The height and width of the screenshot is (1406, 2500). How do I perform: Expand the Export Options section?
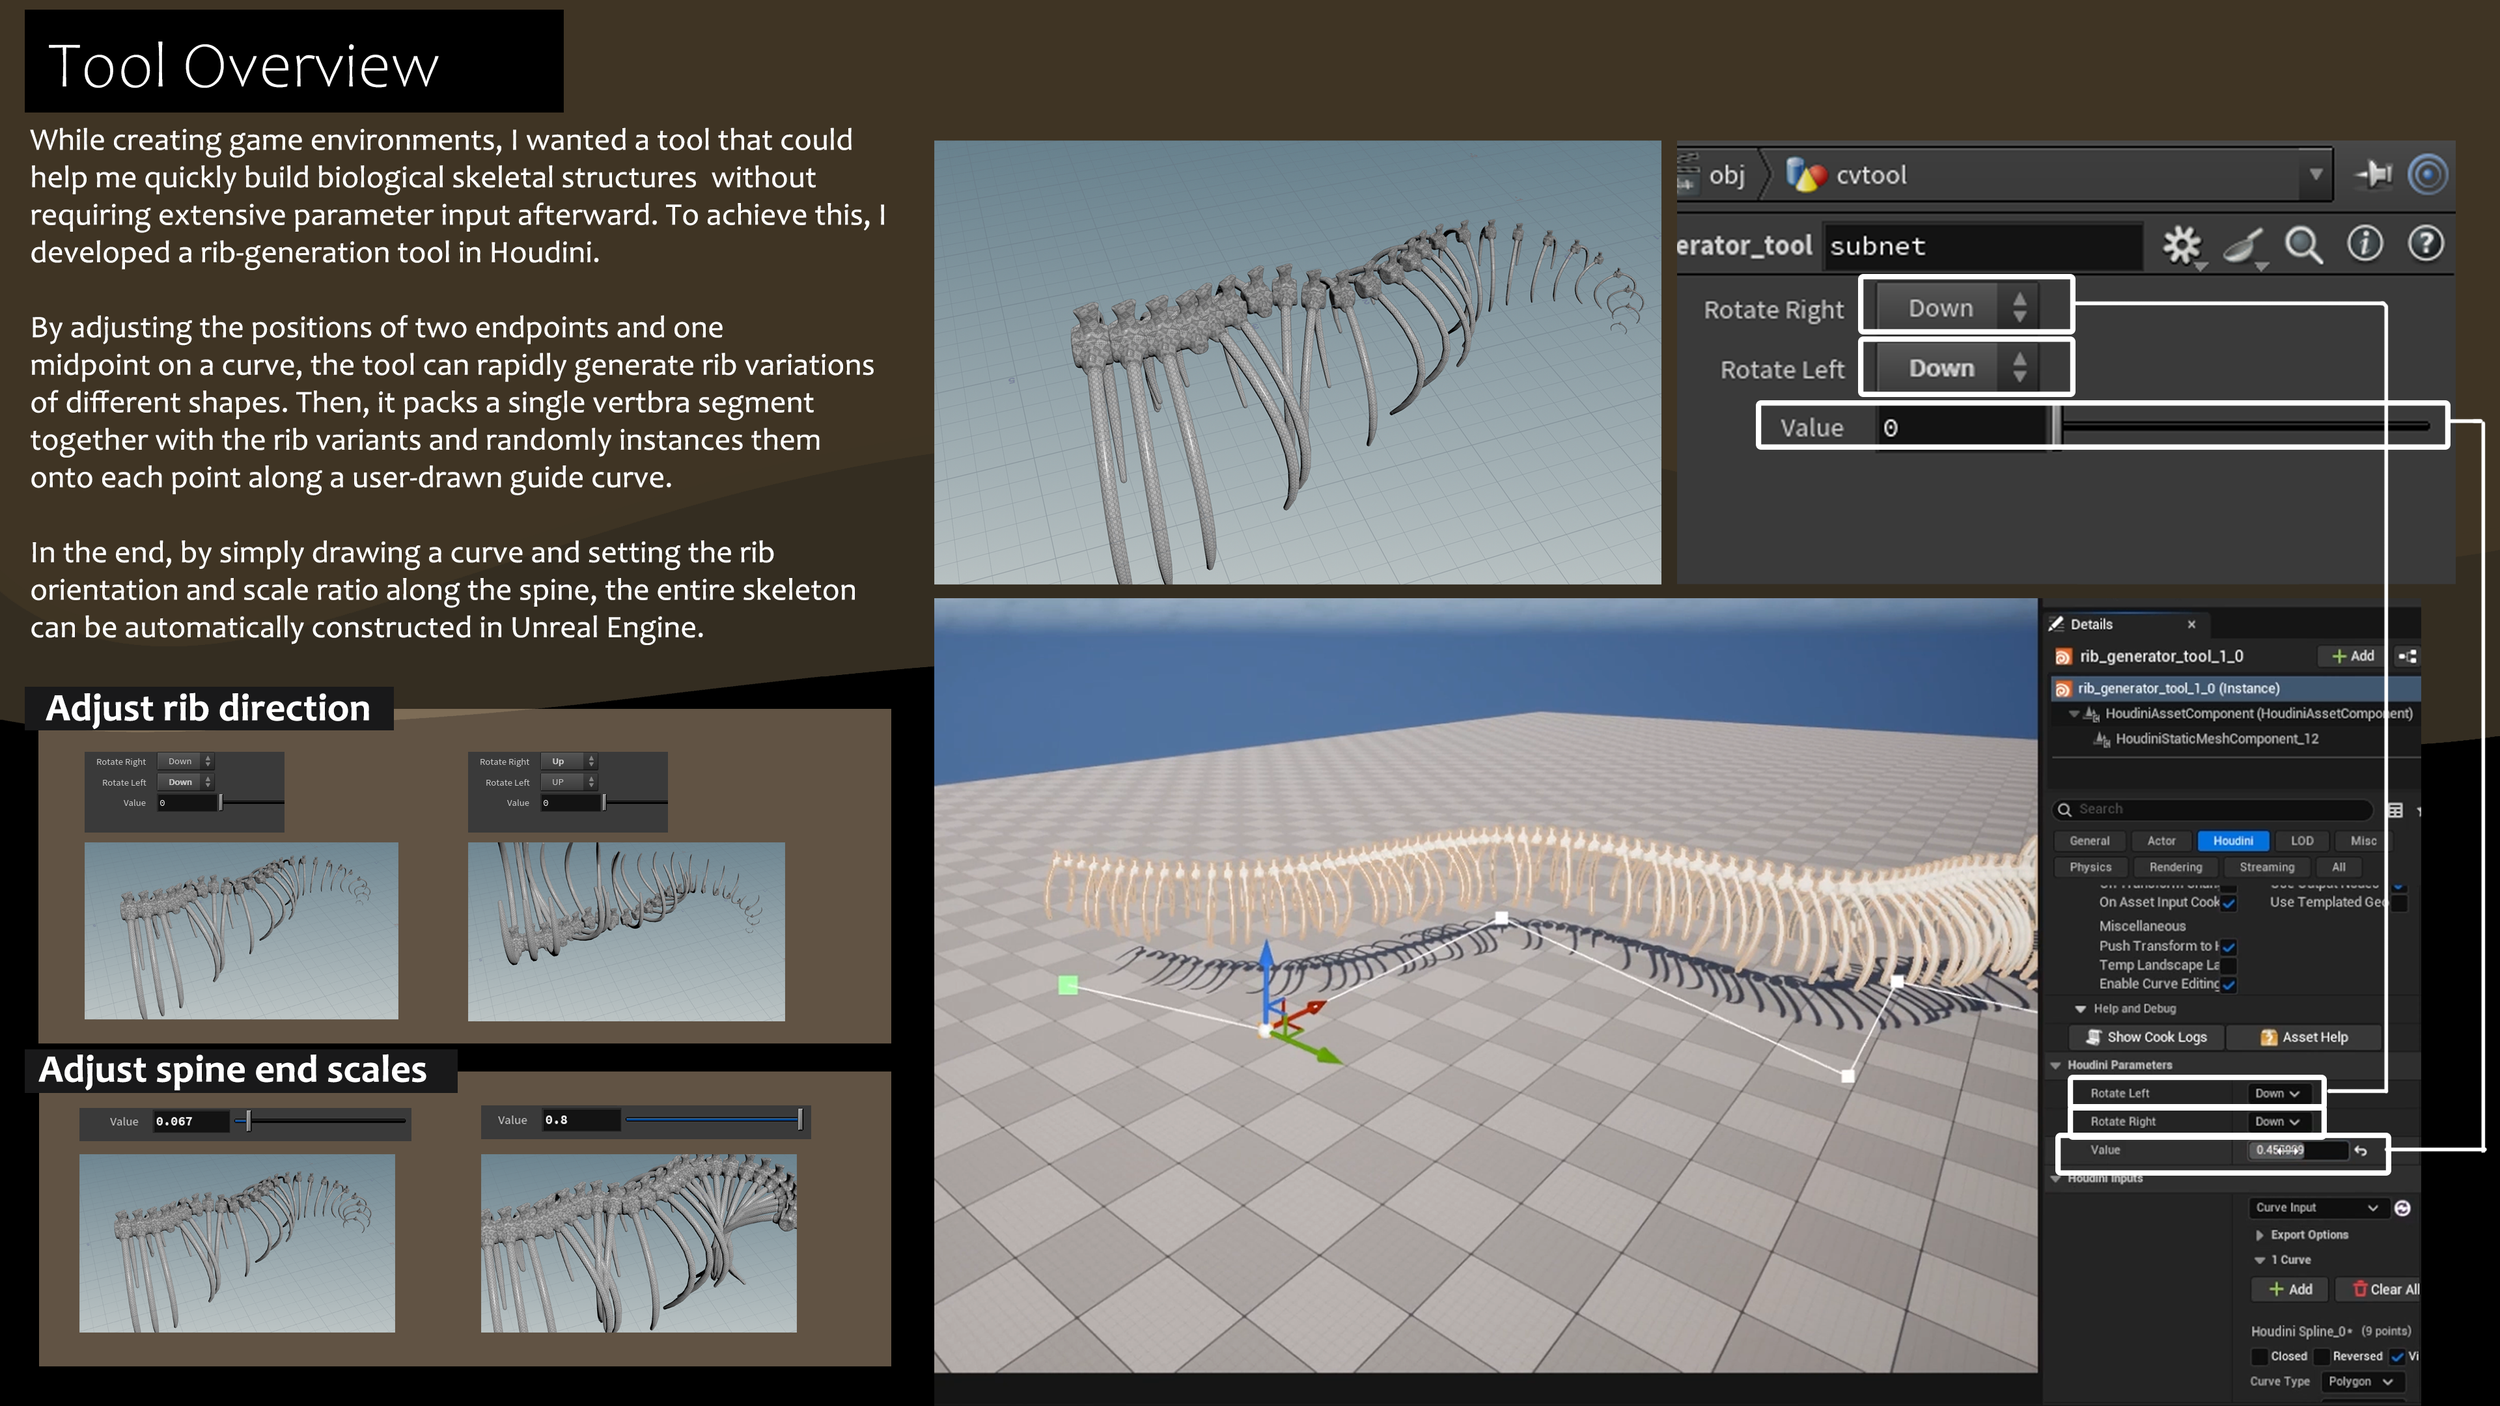2260,1235
